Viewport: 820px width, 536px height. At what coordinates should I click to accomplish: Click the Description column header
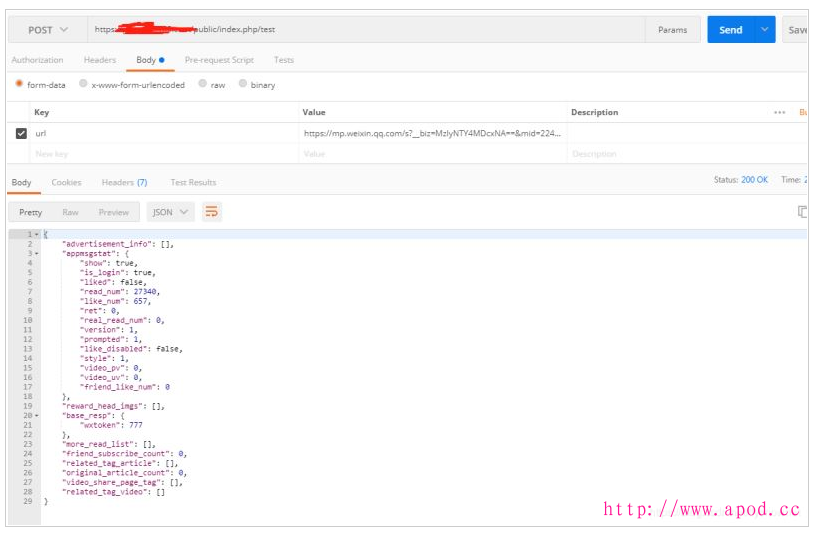coord(595,112)
